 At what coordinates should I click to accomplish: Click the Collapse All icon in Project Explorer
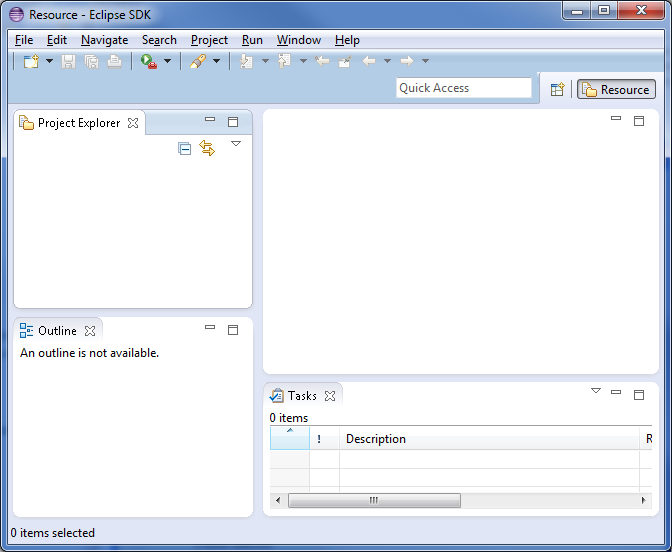point(185,148)
